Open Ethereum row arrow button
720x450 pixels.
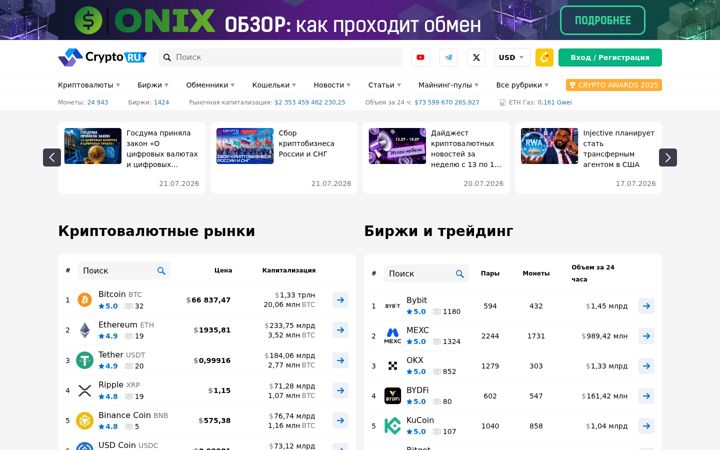click(x=340, y=330)
